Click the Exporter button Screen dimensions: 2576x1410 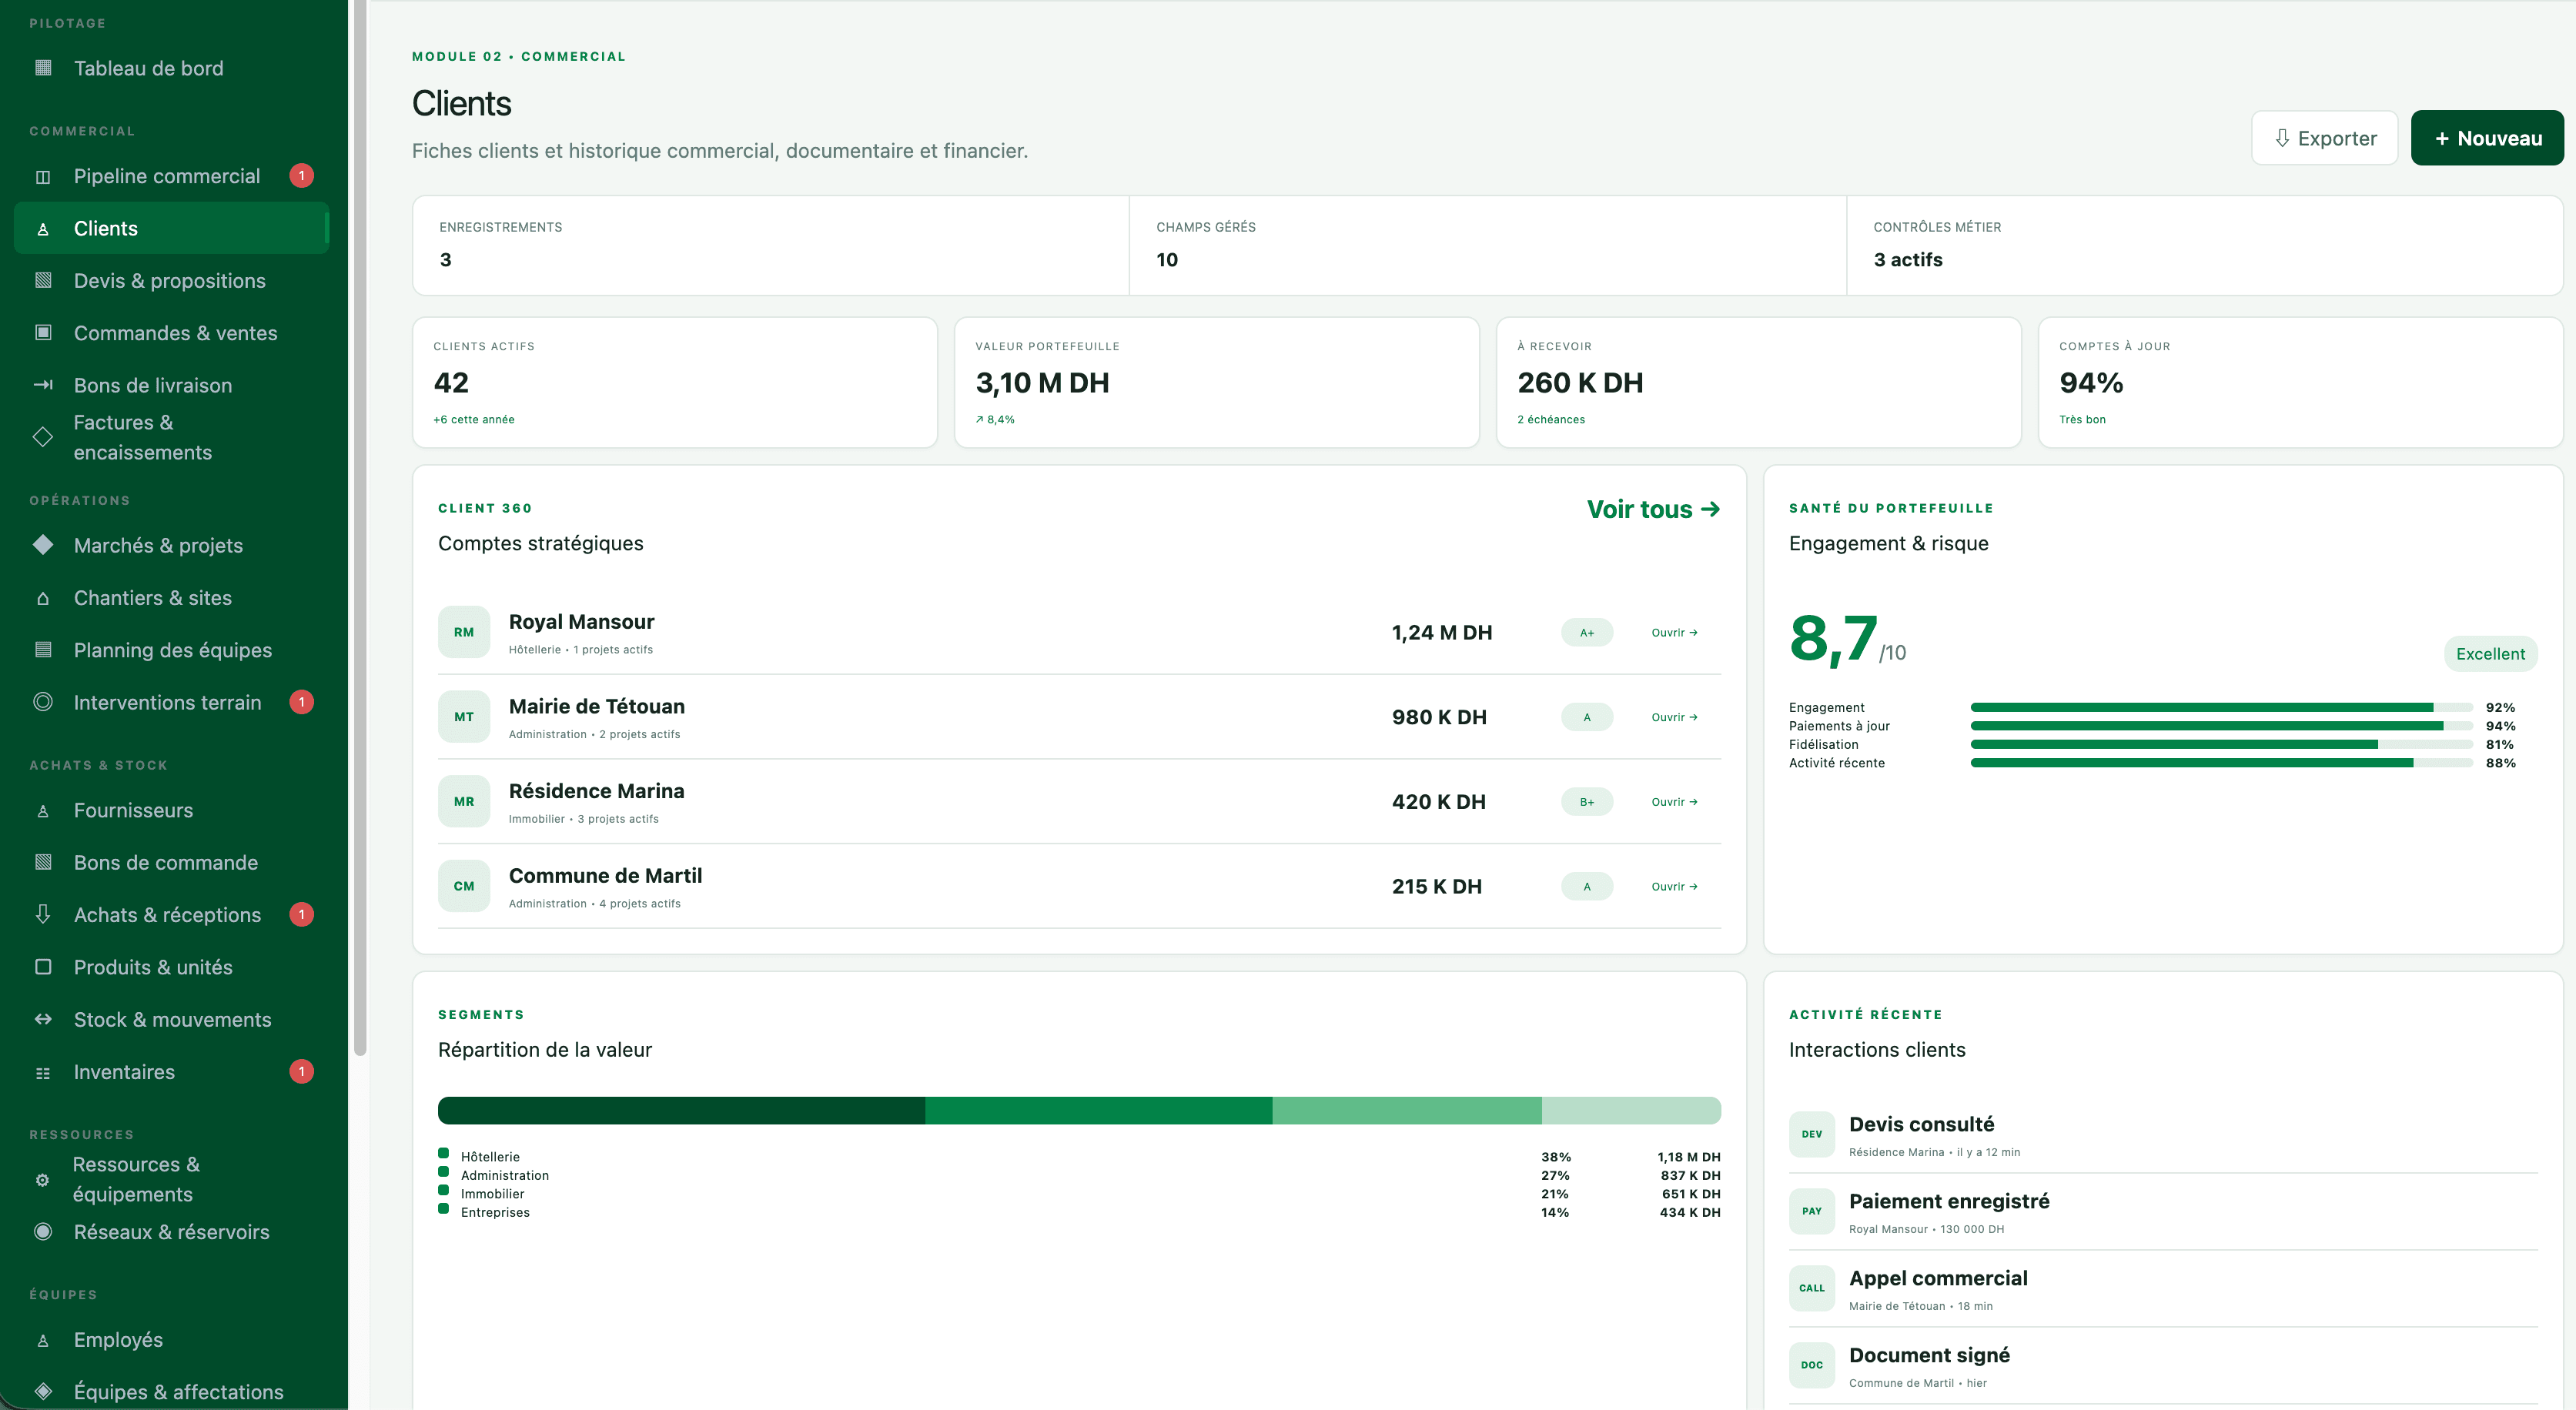tap(2324, 138)
